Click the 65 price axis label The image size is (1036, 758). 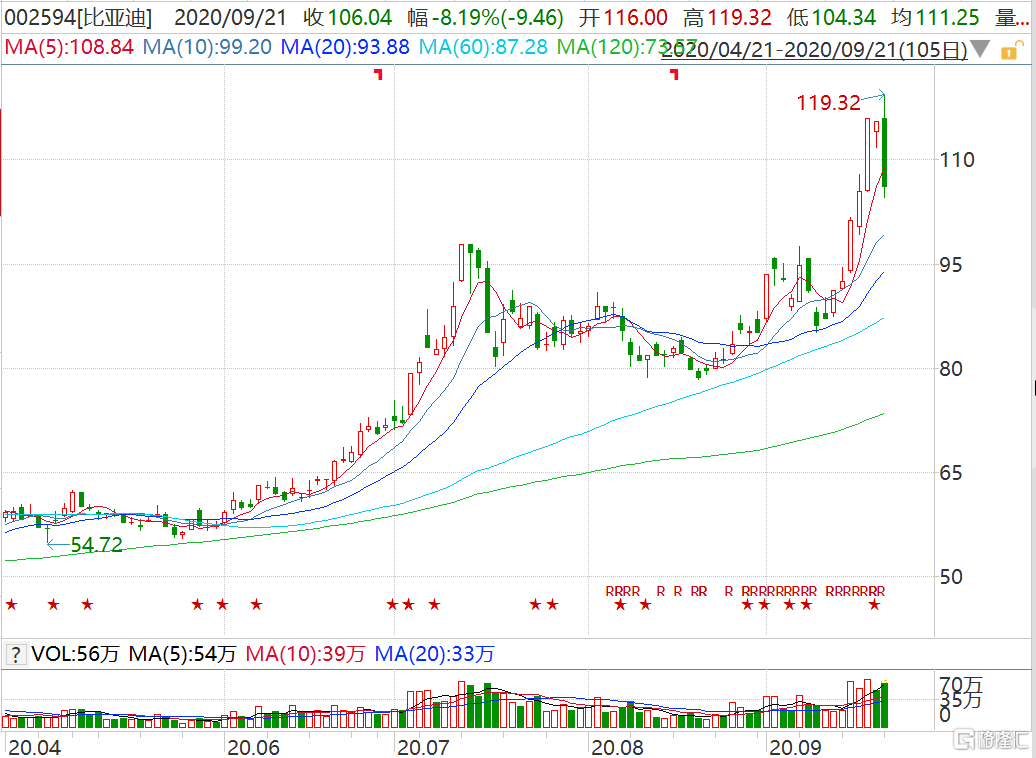(951, 473)
